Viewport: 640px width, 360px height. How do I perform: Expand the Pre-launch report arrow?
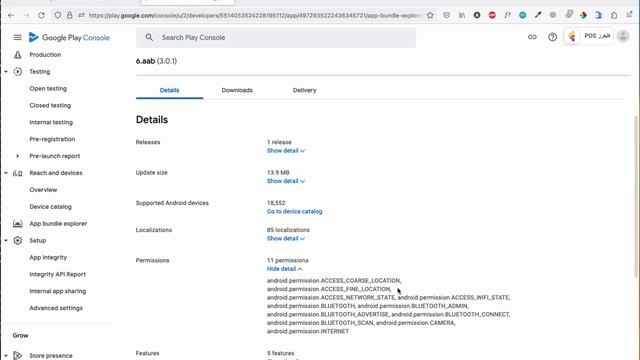tap(18, 156)
